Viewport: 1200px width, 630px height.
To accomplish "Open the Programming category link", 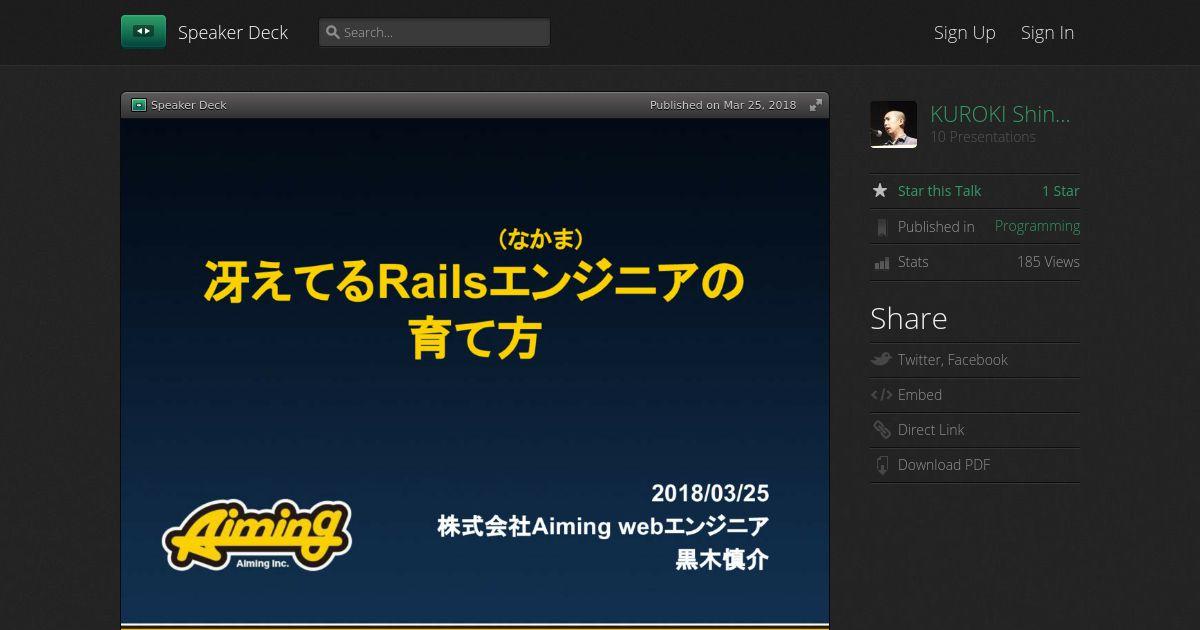I will click(x=1037, y=226).
